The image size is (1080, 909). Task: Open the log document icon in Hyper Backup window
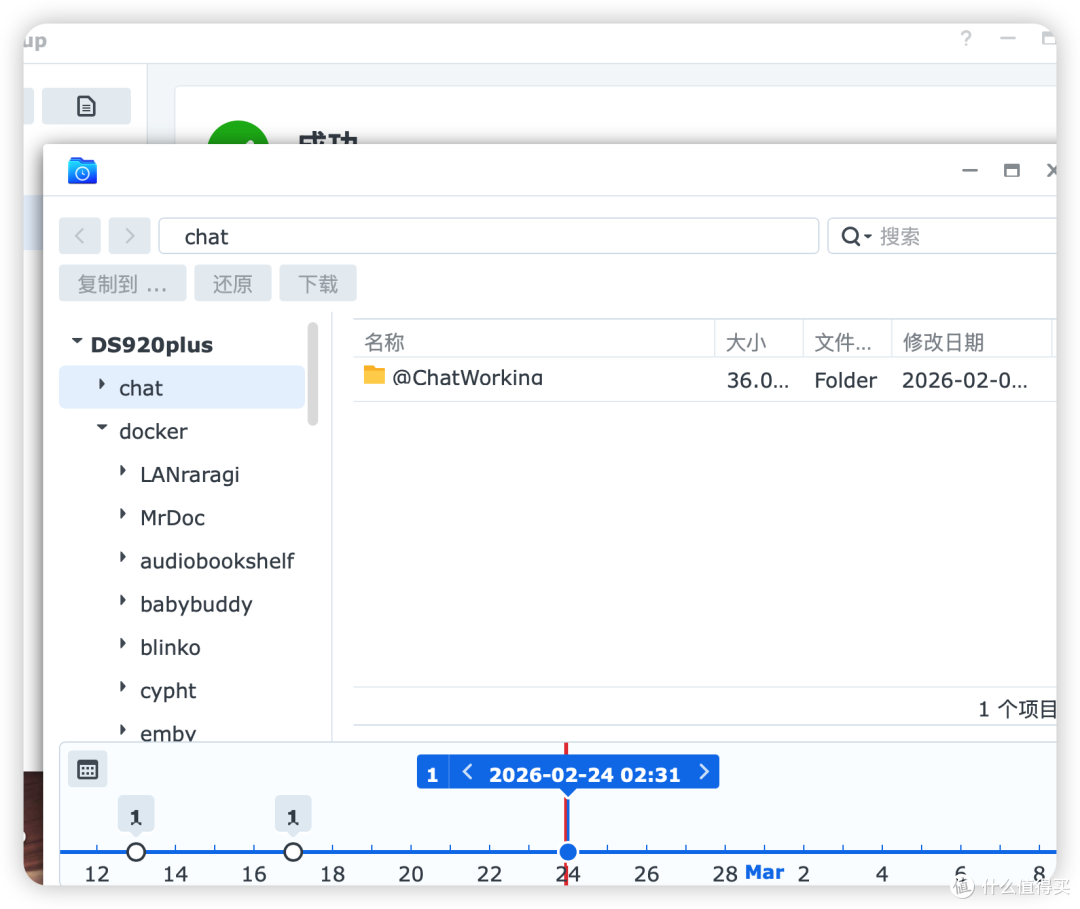coord(86,106)
